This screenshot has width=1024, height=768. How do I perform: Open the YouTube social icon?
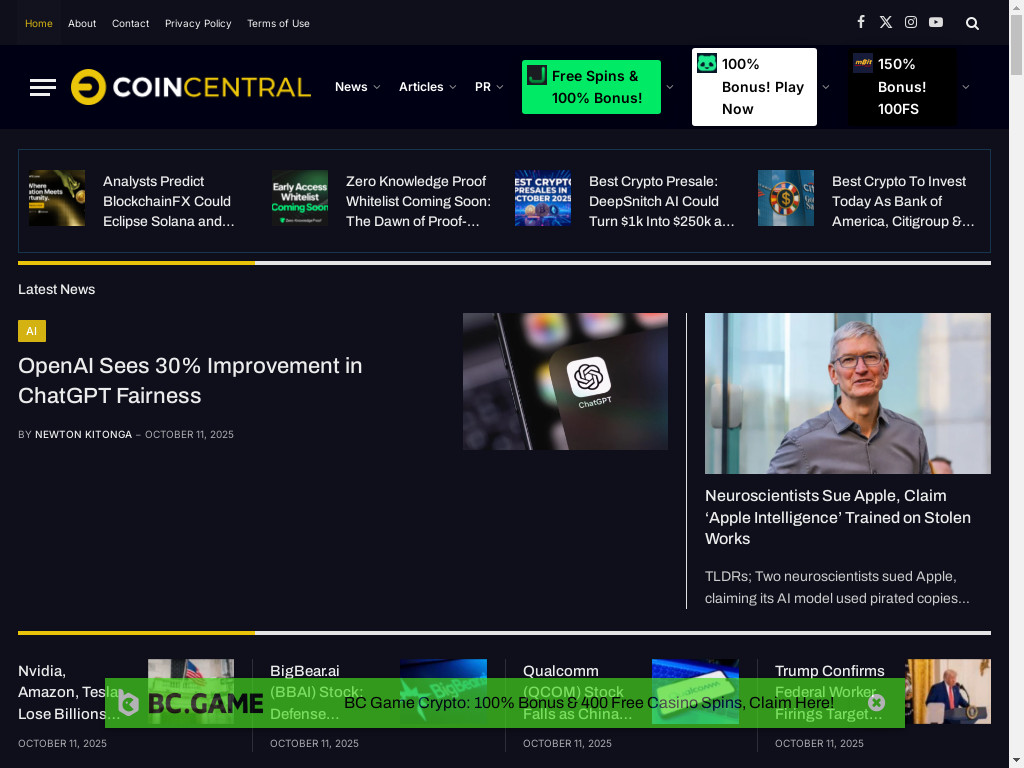click(936, 22)
